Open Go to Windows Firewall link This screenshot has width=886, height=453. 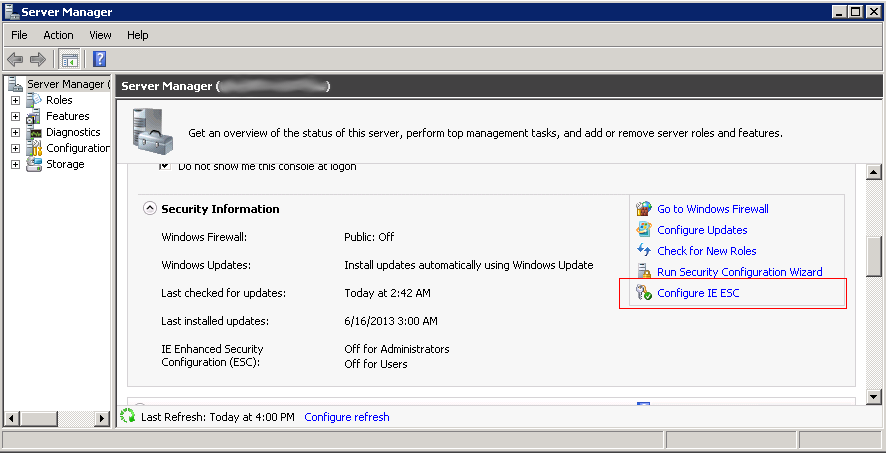point(713,209)
